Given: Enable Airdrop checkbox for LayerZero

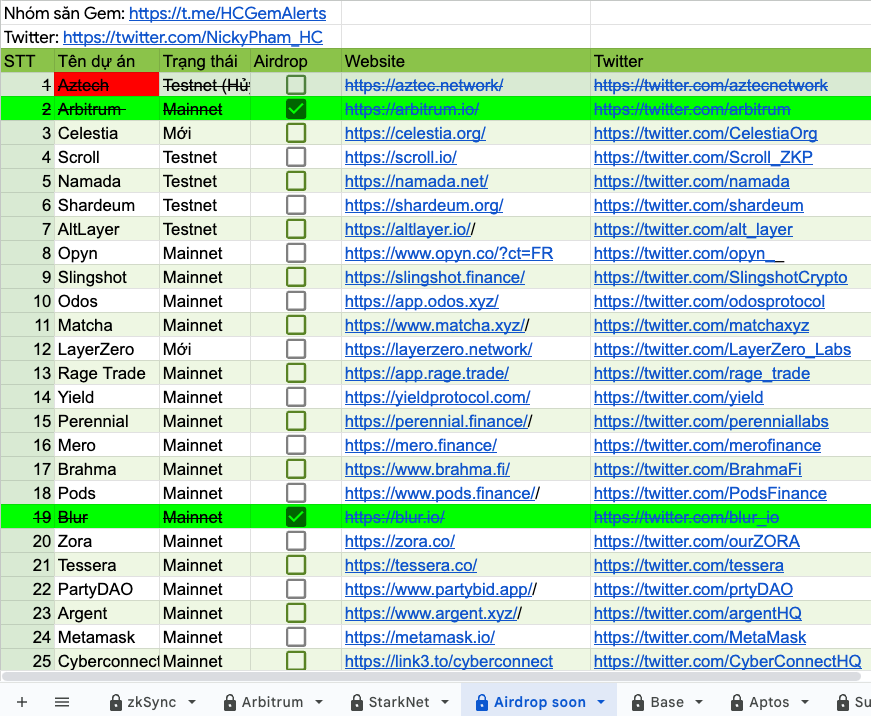Looking at the screenshot, I should (296, 349).
